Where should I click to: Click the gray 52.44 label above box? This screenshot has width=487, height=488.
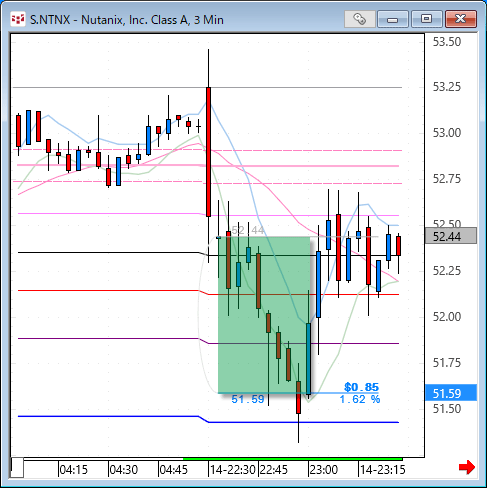(x=248, y=230)
